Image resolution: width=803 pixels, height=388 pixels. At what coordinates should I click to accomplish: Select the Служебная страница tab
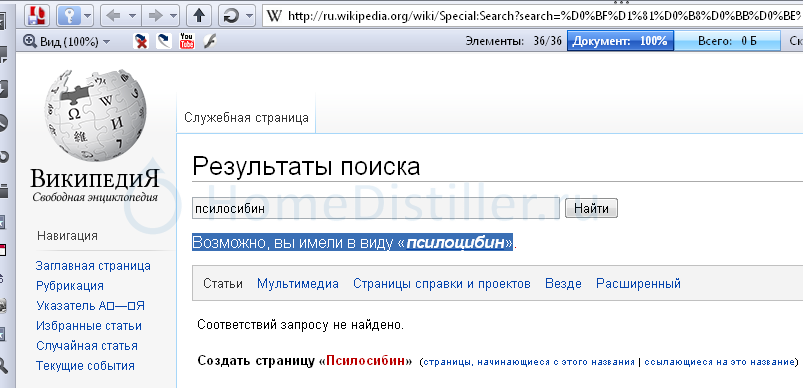click(246, 118)
